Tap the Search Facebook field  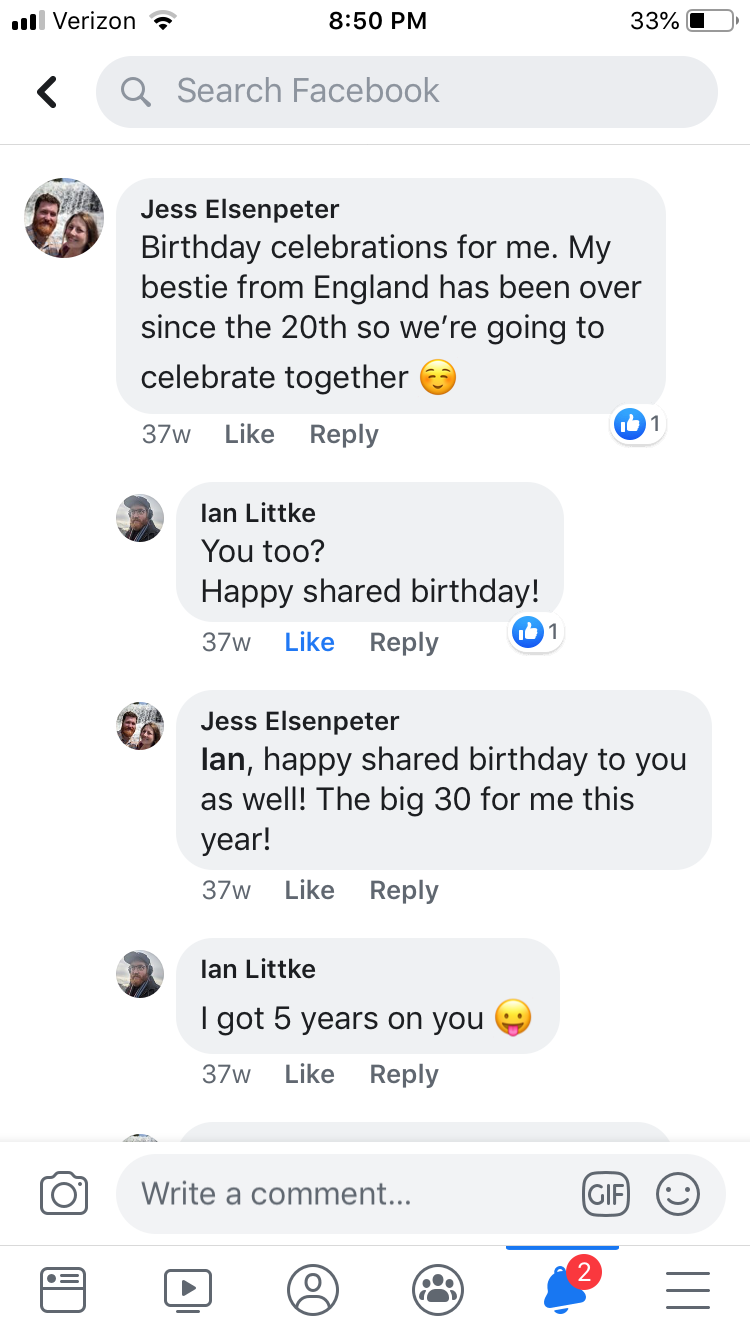click(x=406, y=92)
